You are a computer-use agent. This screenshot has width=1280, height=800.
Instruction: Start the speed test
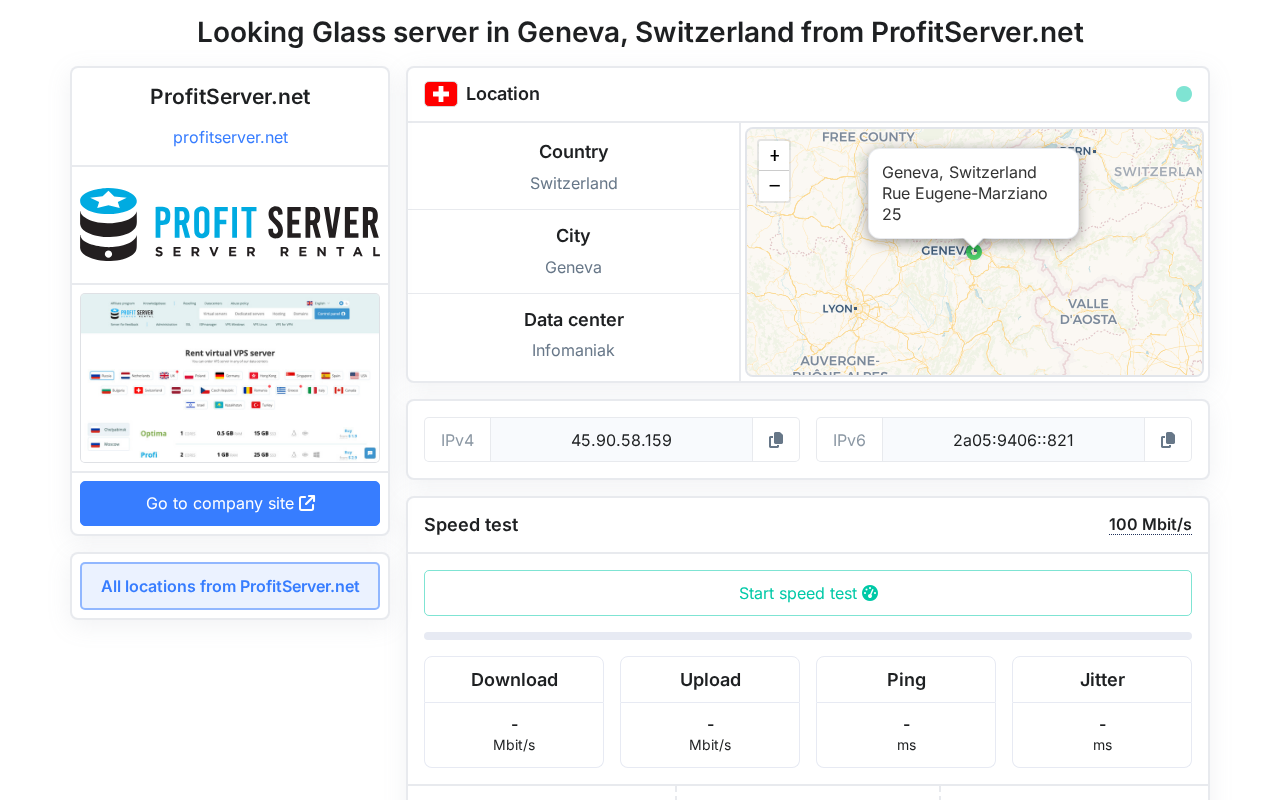[808, 593]
